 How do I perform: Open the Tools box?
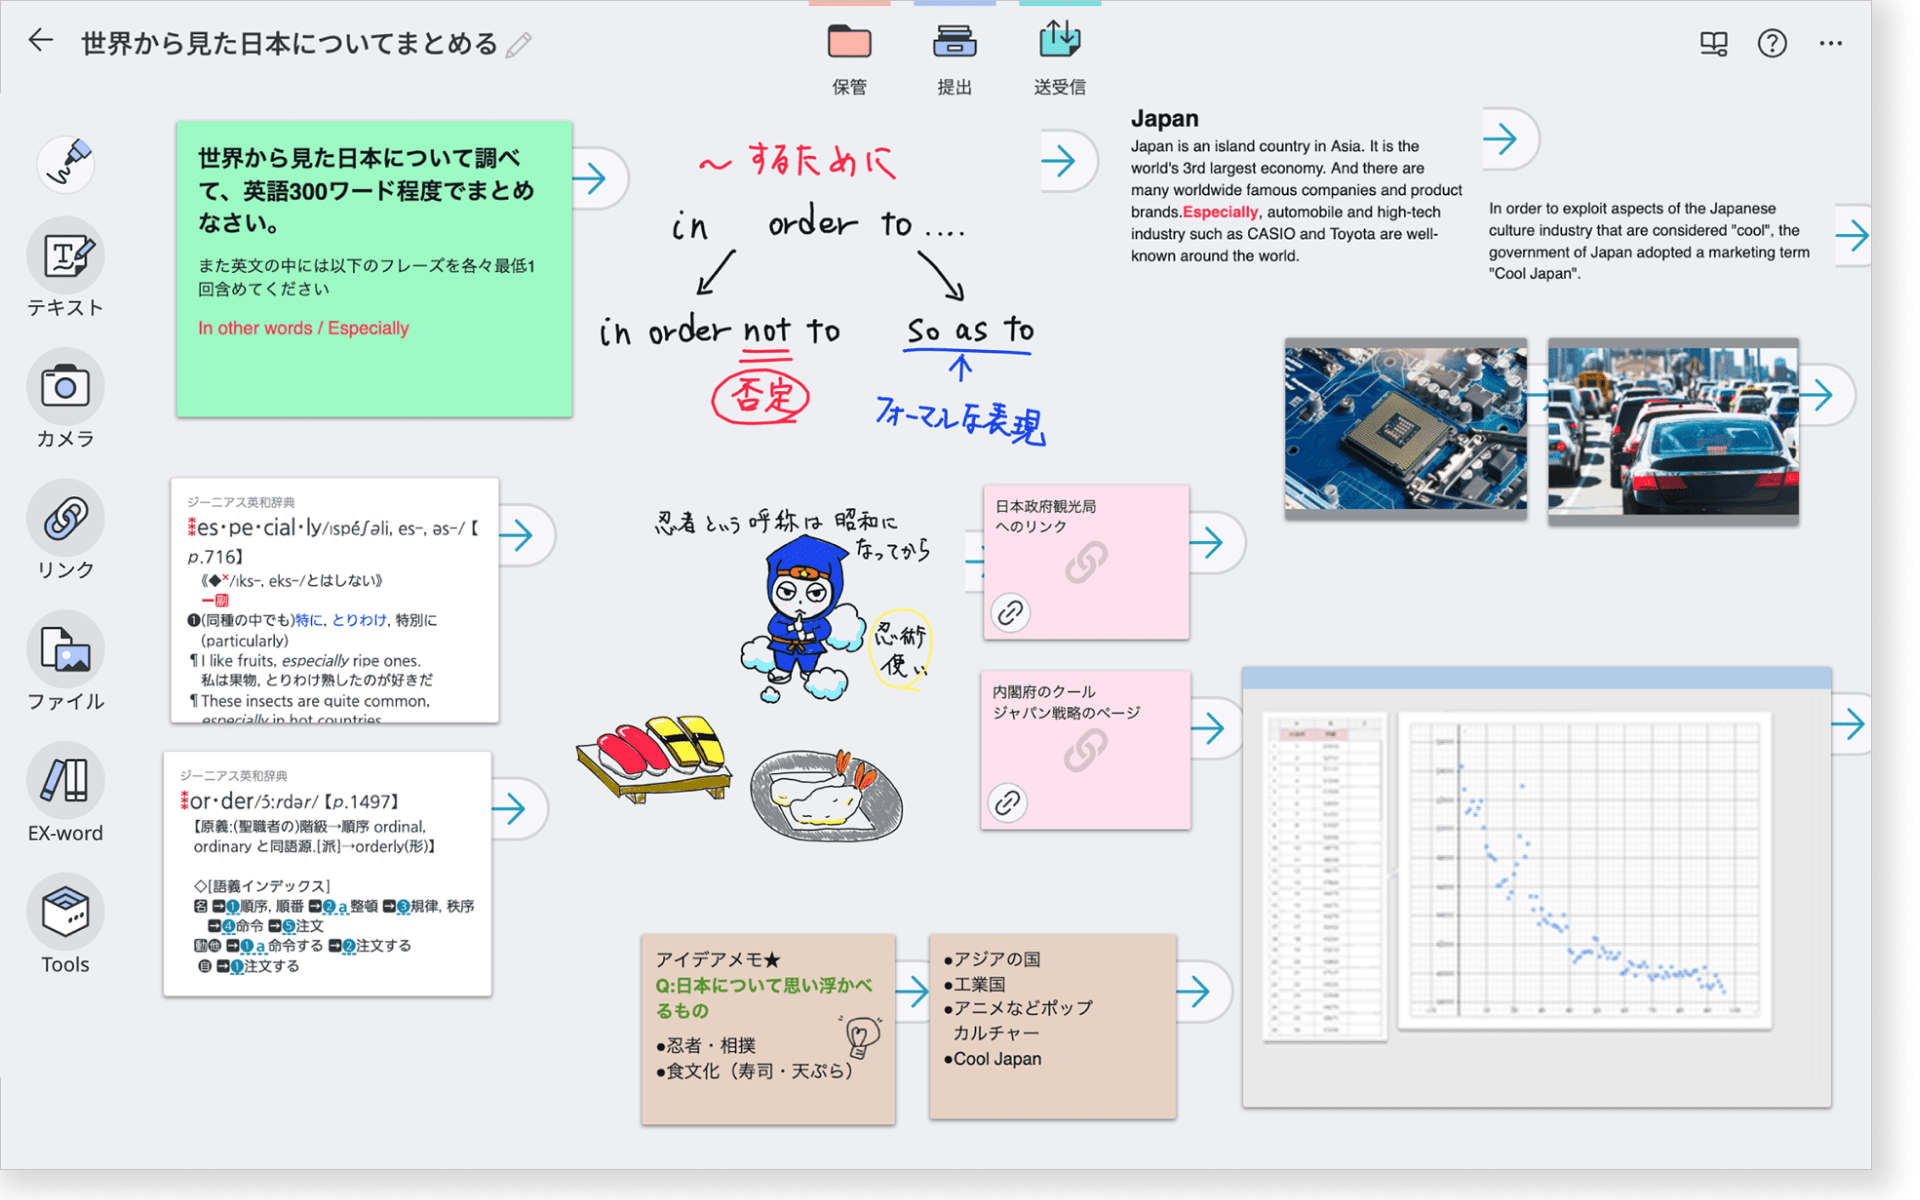[66, 912]
